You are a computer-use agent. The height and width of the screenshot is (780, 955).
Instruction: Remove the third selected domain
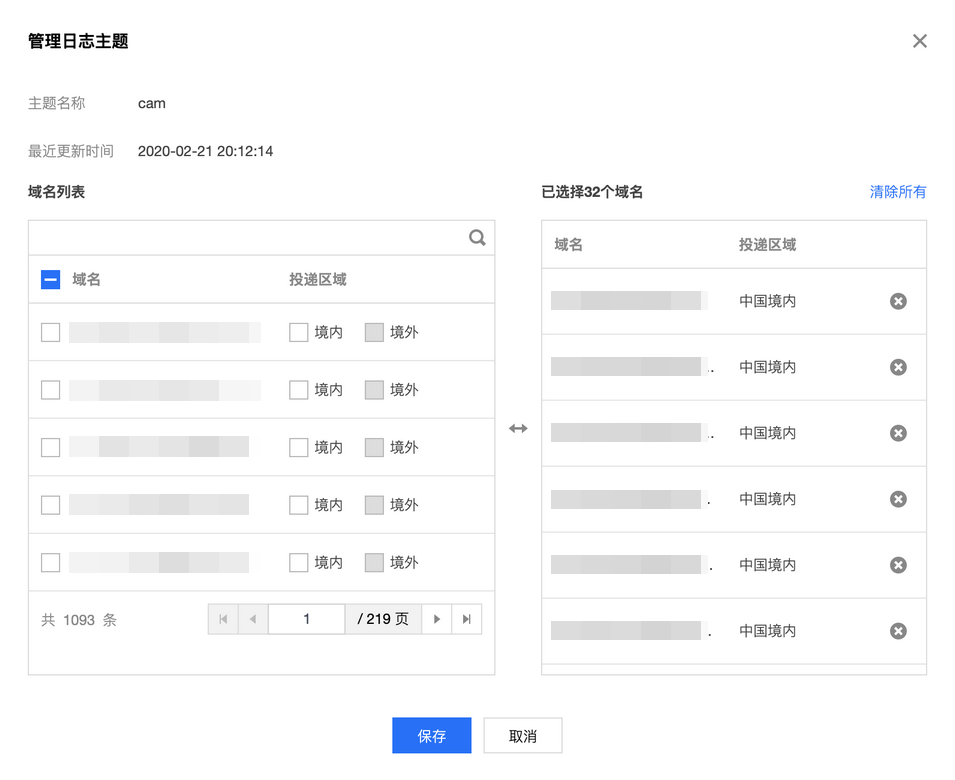(898, 433)
